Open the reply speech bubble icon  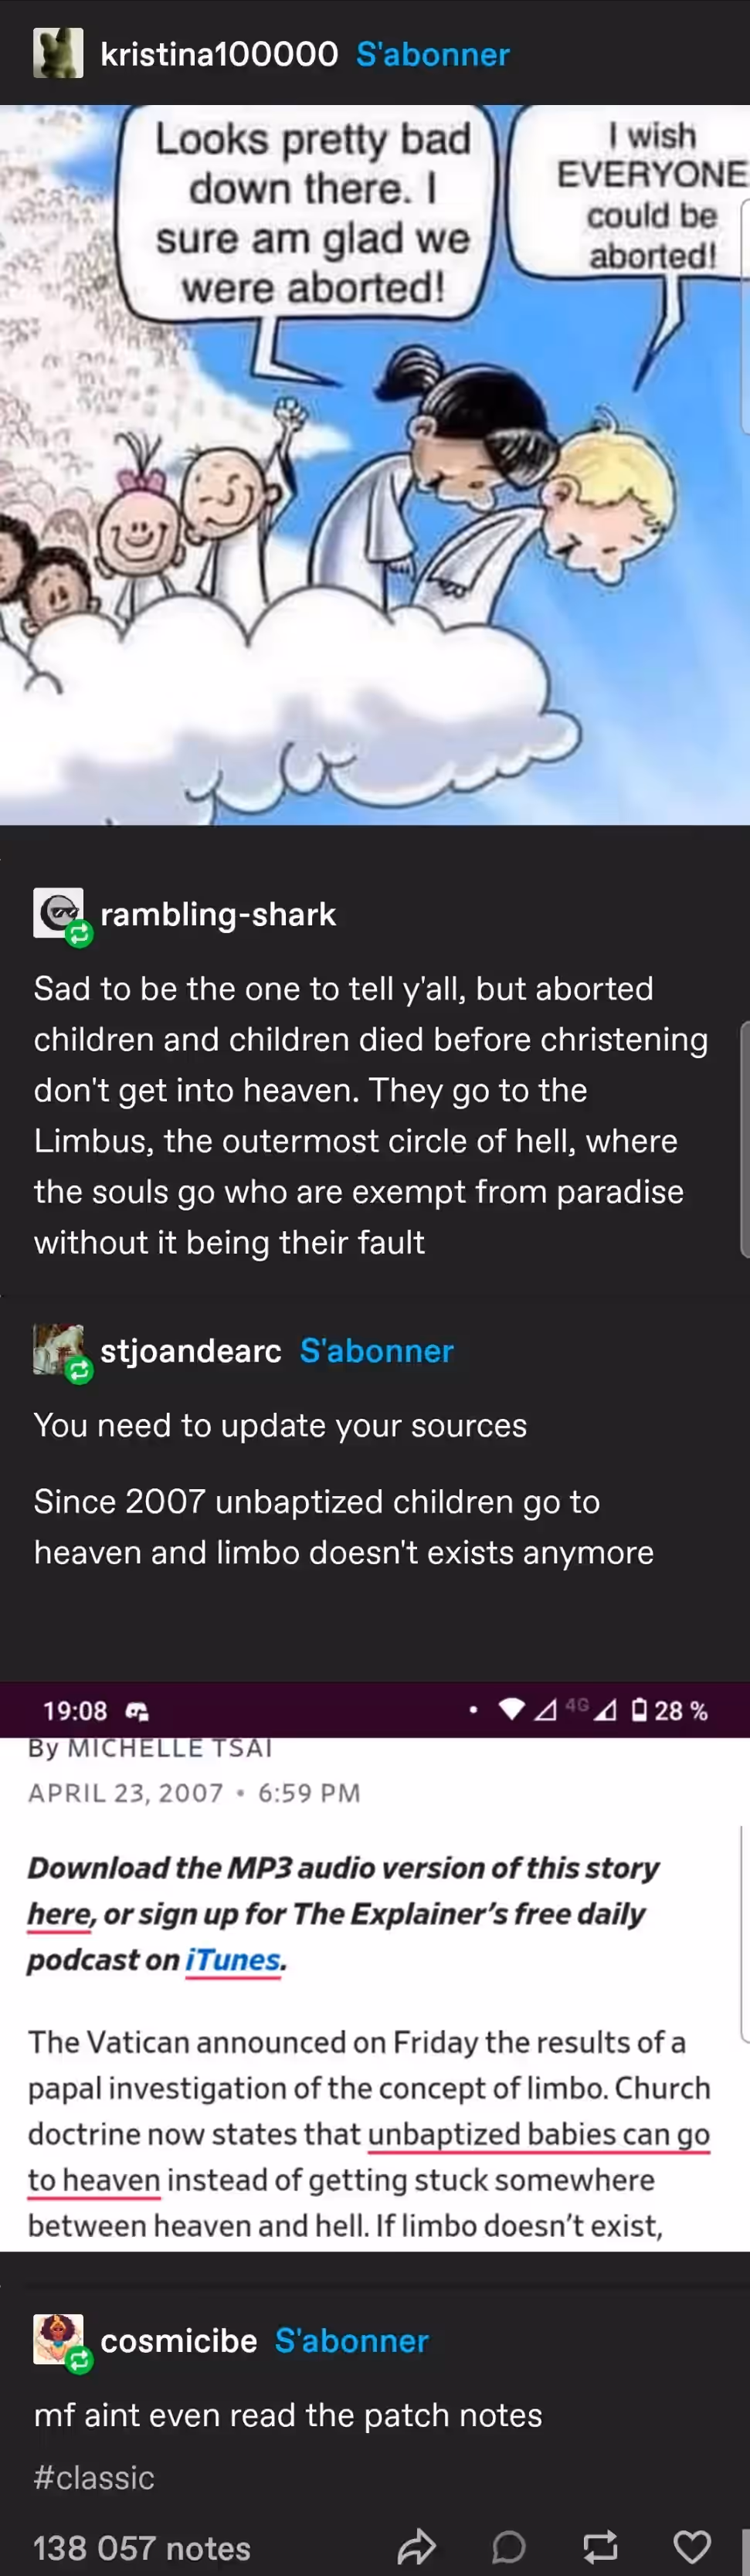[508, 2546]
